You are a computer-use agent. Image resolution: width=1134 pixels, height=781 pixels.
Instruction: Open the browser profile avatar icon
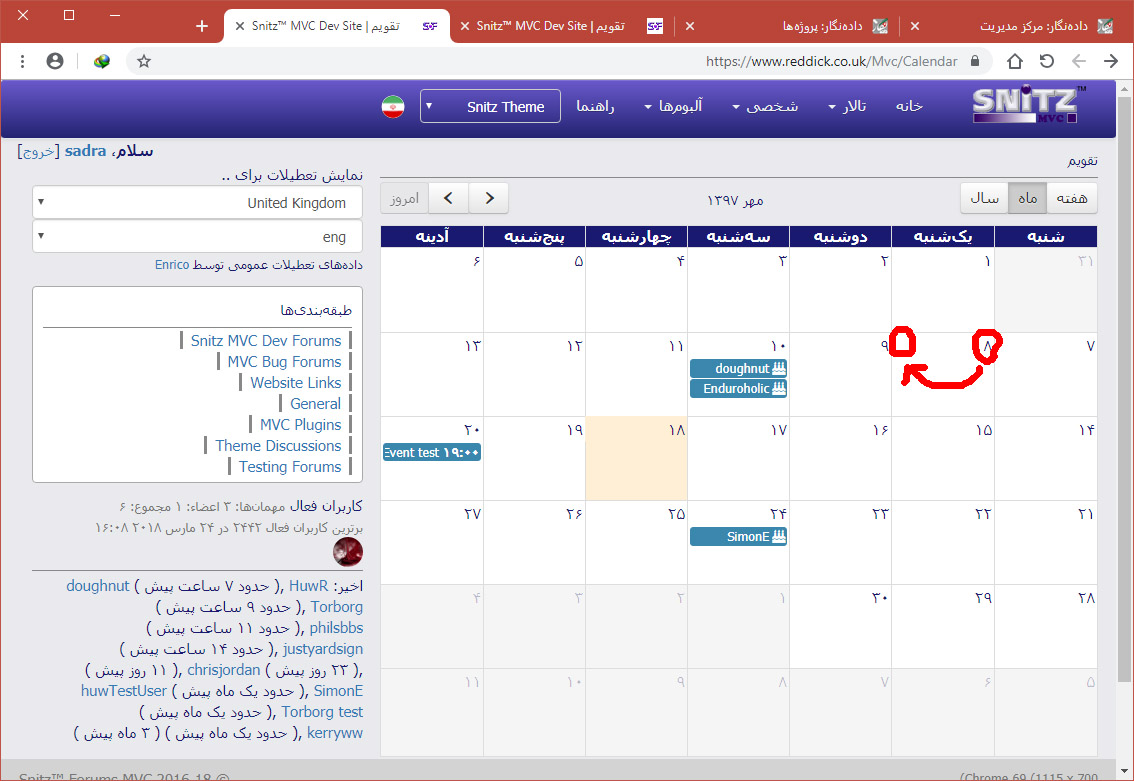(x=55, y=61)
